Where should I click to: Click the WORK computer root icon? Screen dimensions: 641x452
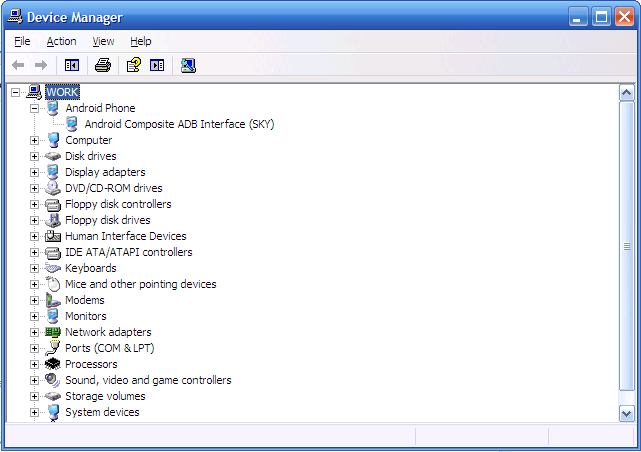34,92
